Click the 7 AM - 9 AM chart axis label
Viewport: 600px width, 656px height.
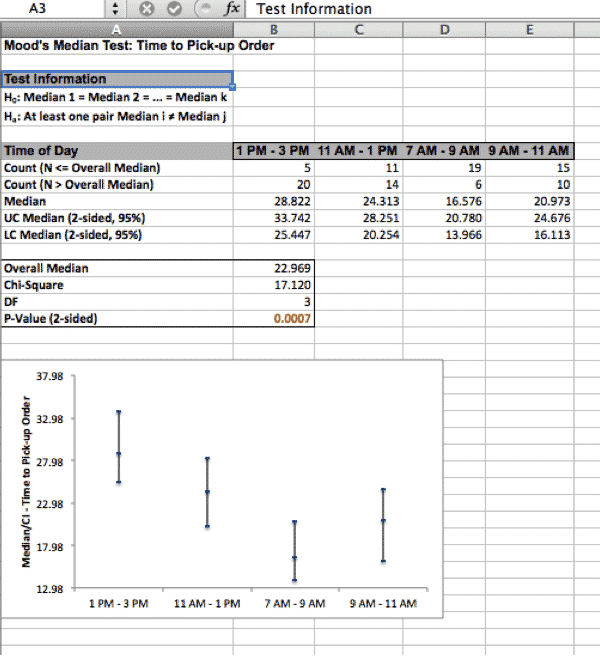click(295, 604)
